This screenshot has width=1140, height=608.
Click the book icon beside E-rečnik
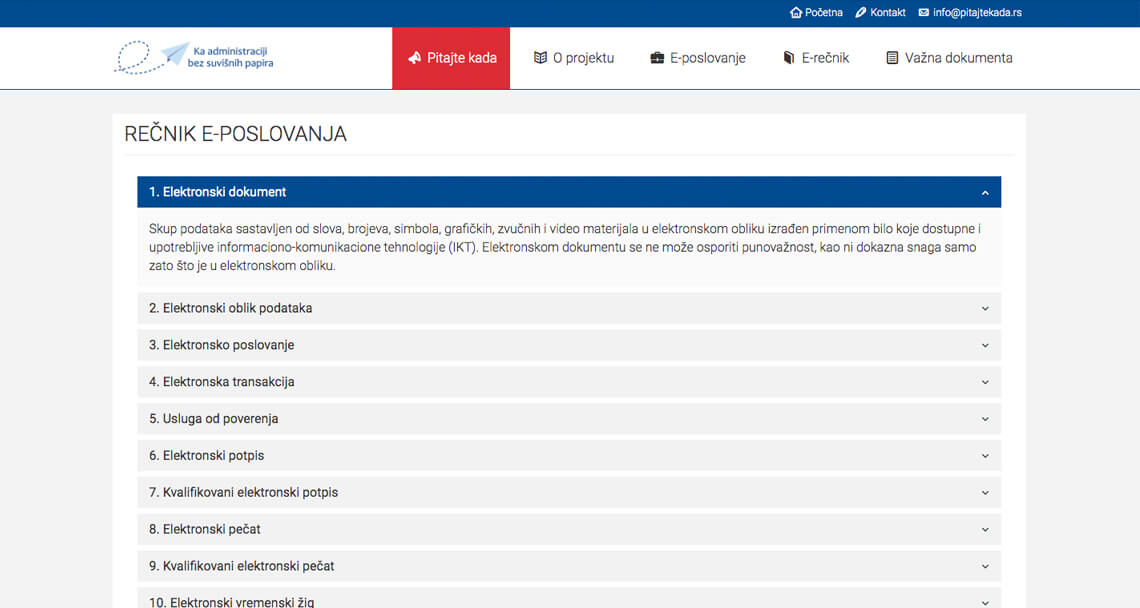[789, 57]
